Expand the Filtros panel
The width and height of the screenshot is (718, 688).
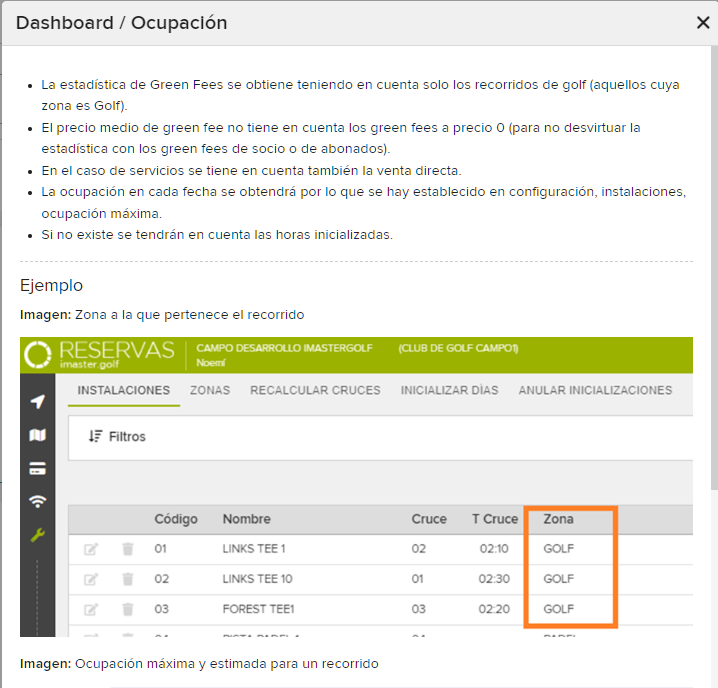(x=380, y=438)
